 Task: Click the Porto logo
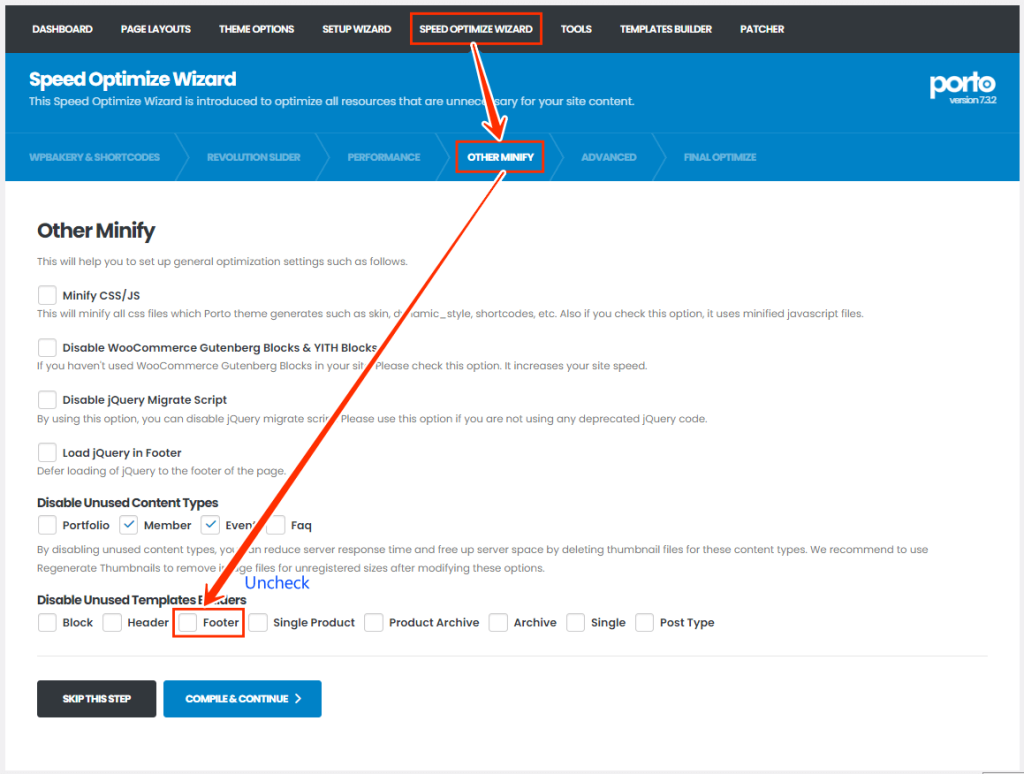pyautogui.click(x=961, y=85)
